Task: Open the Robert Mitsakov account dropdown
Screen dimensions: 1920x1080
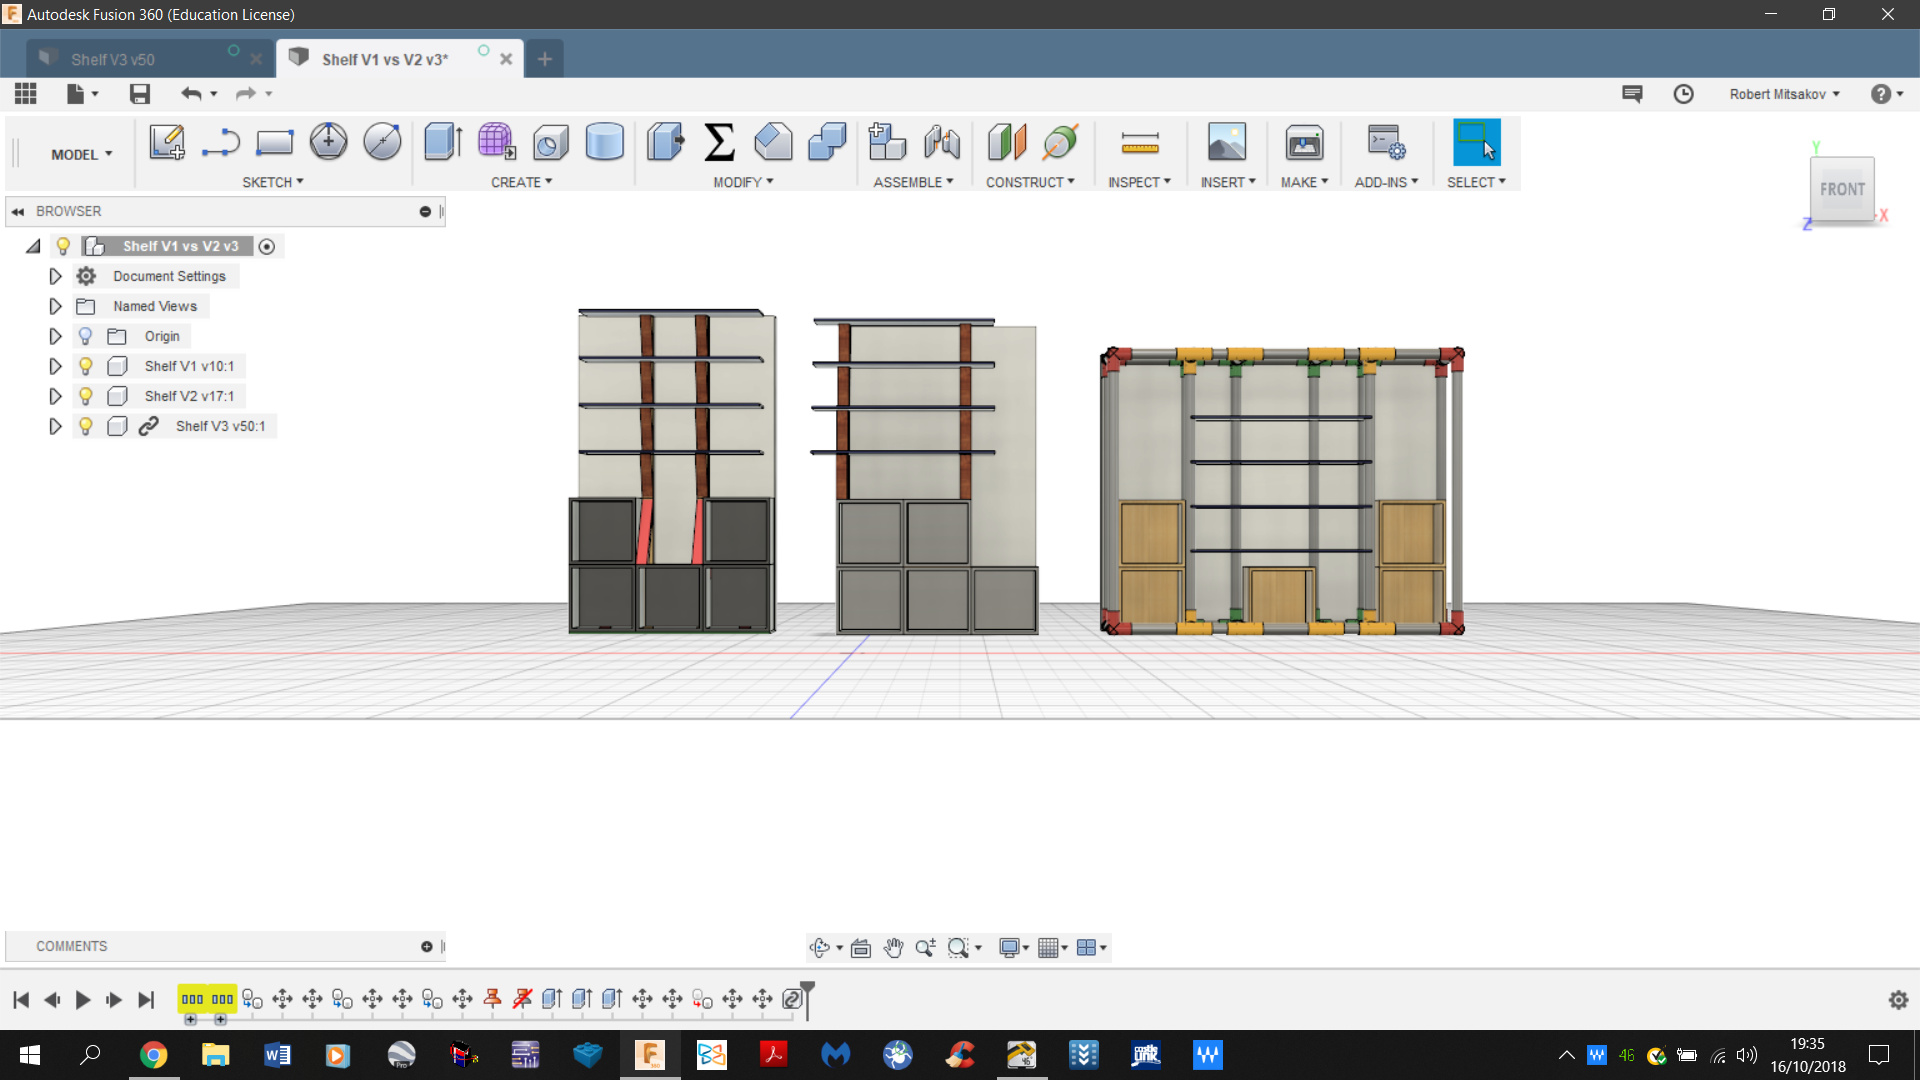Action: click(1784, 94)
